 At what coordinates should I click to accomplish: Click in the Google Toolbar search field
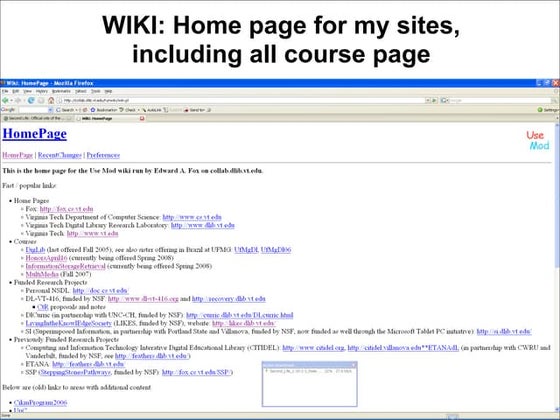33,110
